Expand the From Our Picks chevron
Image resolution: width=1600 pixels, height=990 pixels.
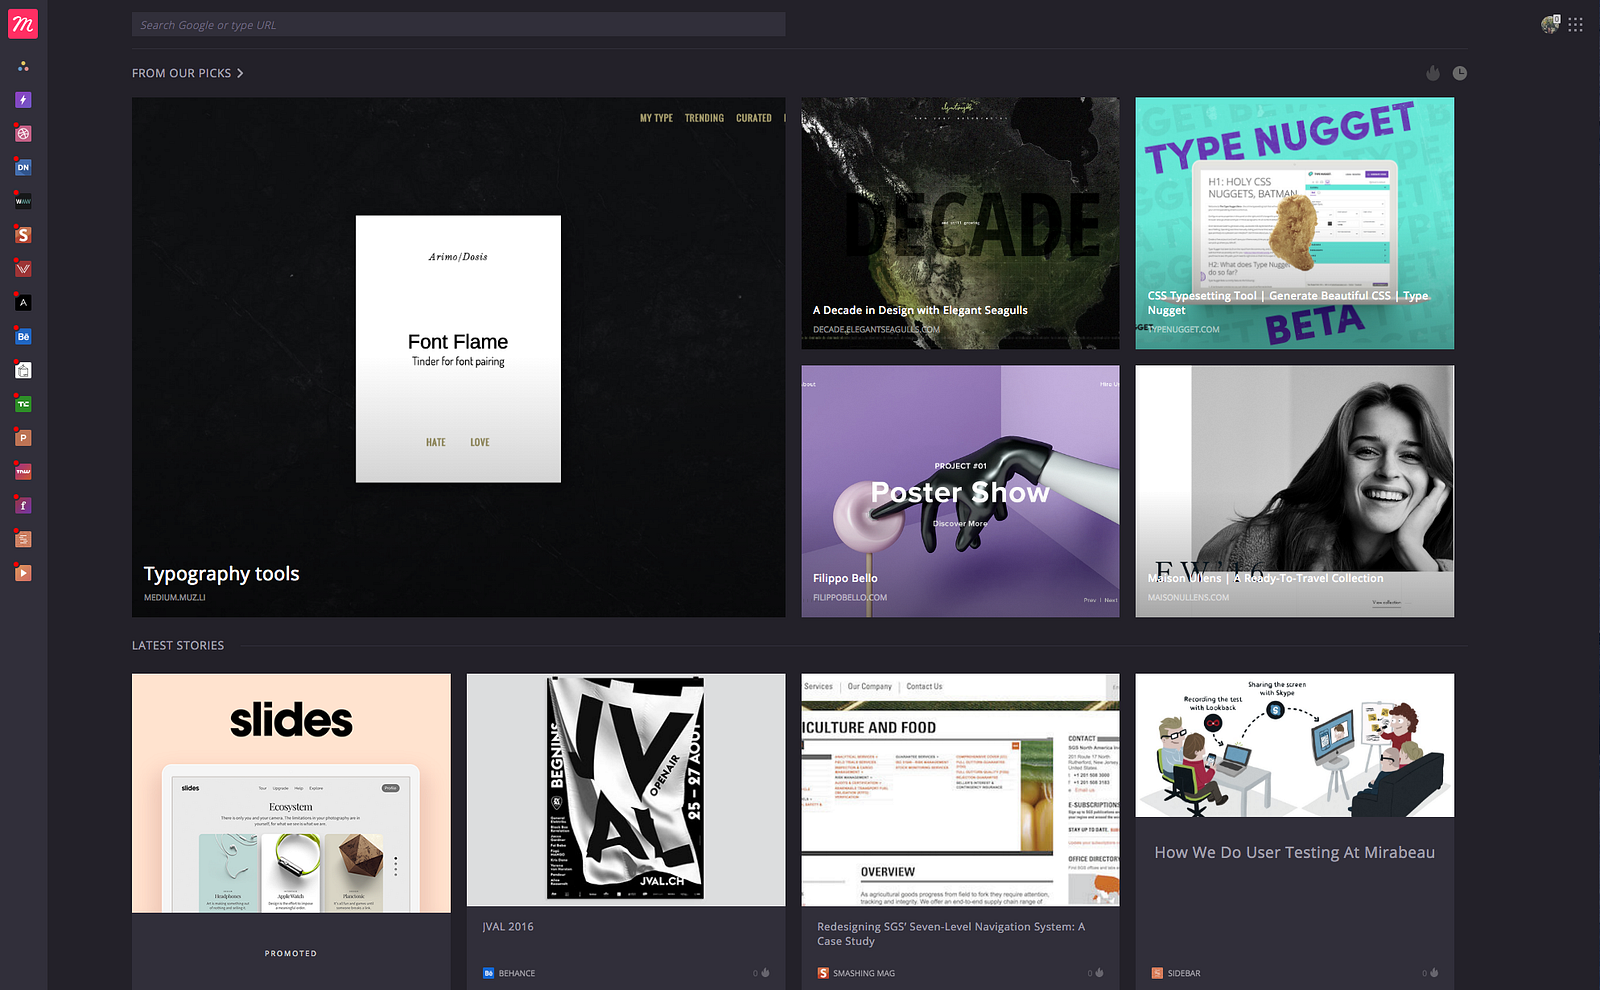tap(240, 73)
